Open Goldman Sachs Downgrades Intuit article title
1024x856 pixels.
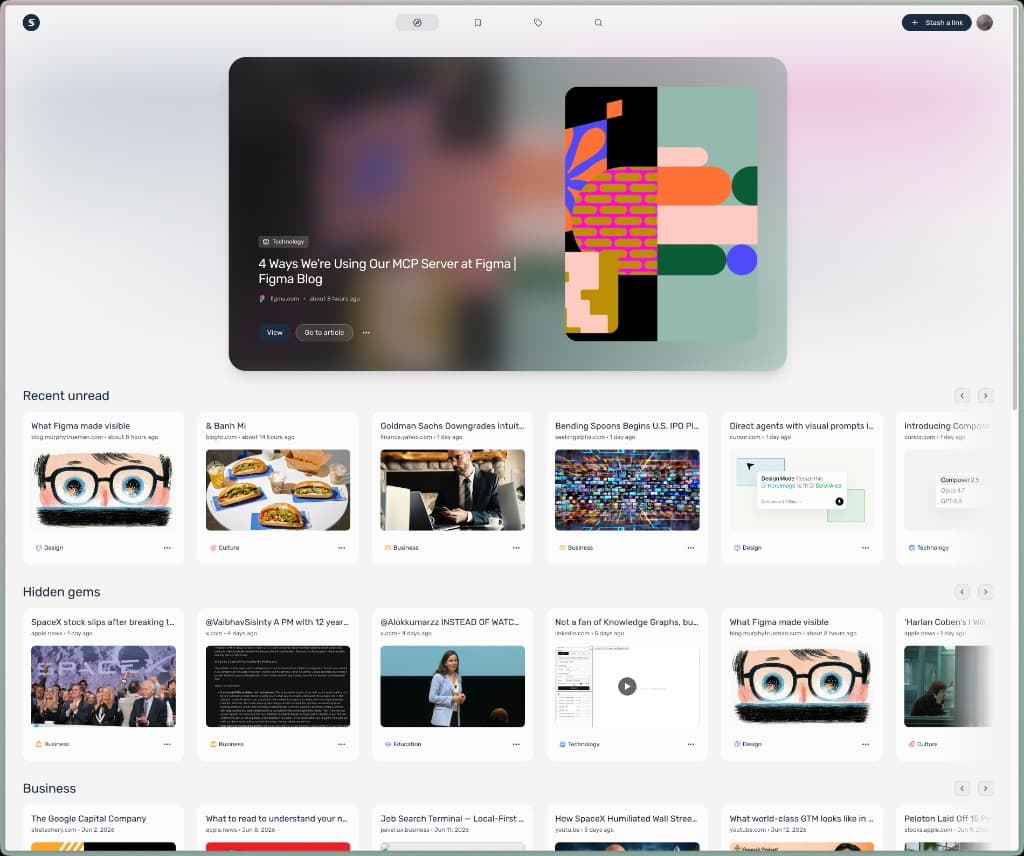(x=452, y=426)
